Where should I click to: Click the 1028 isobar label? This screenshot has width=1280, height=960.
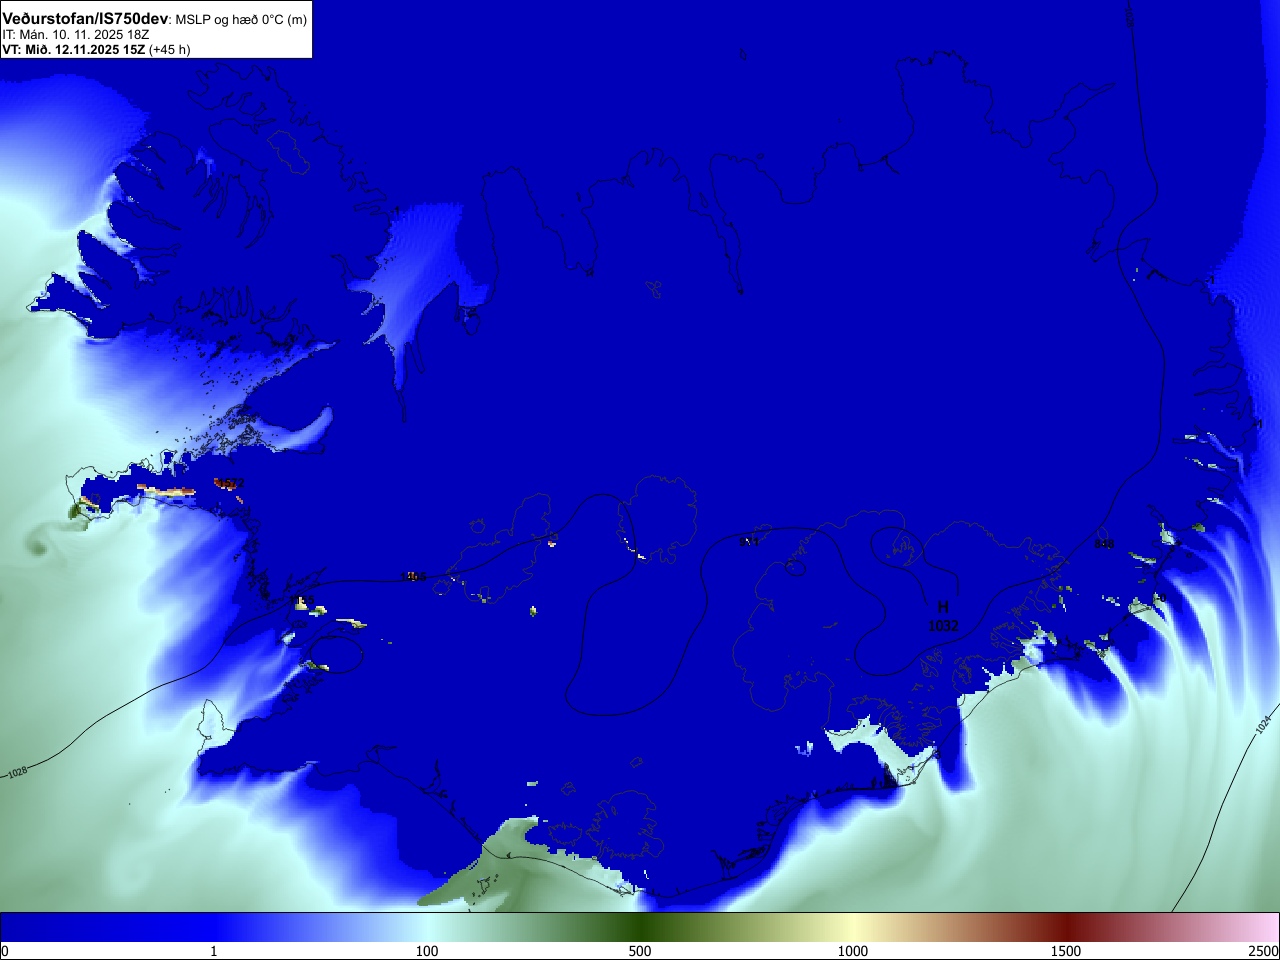pyautogui.click(x=17, y=772)
